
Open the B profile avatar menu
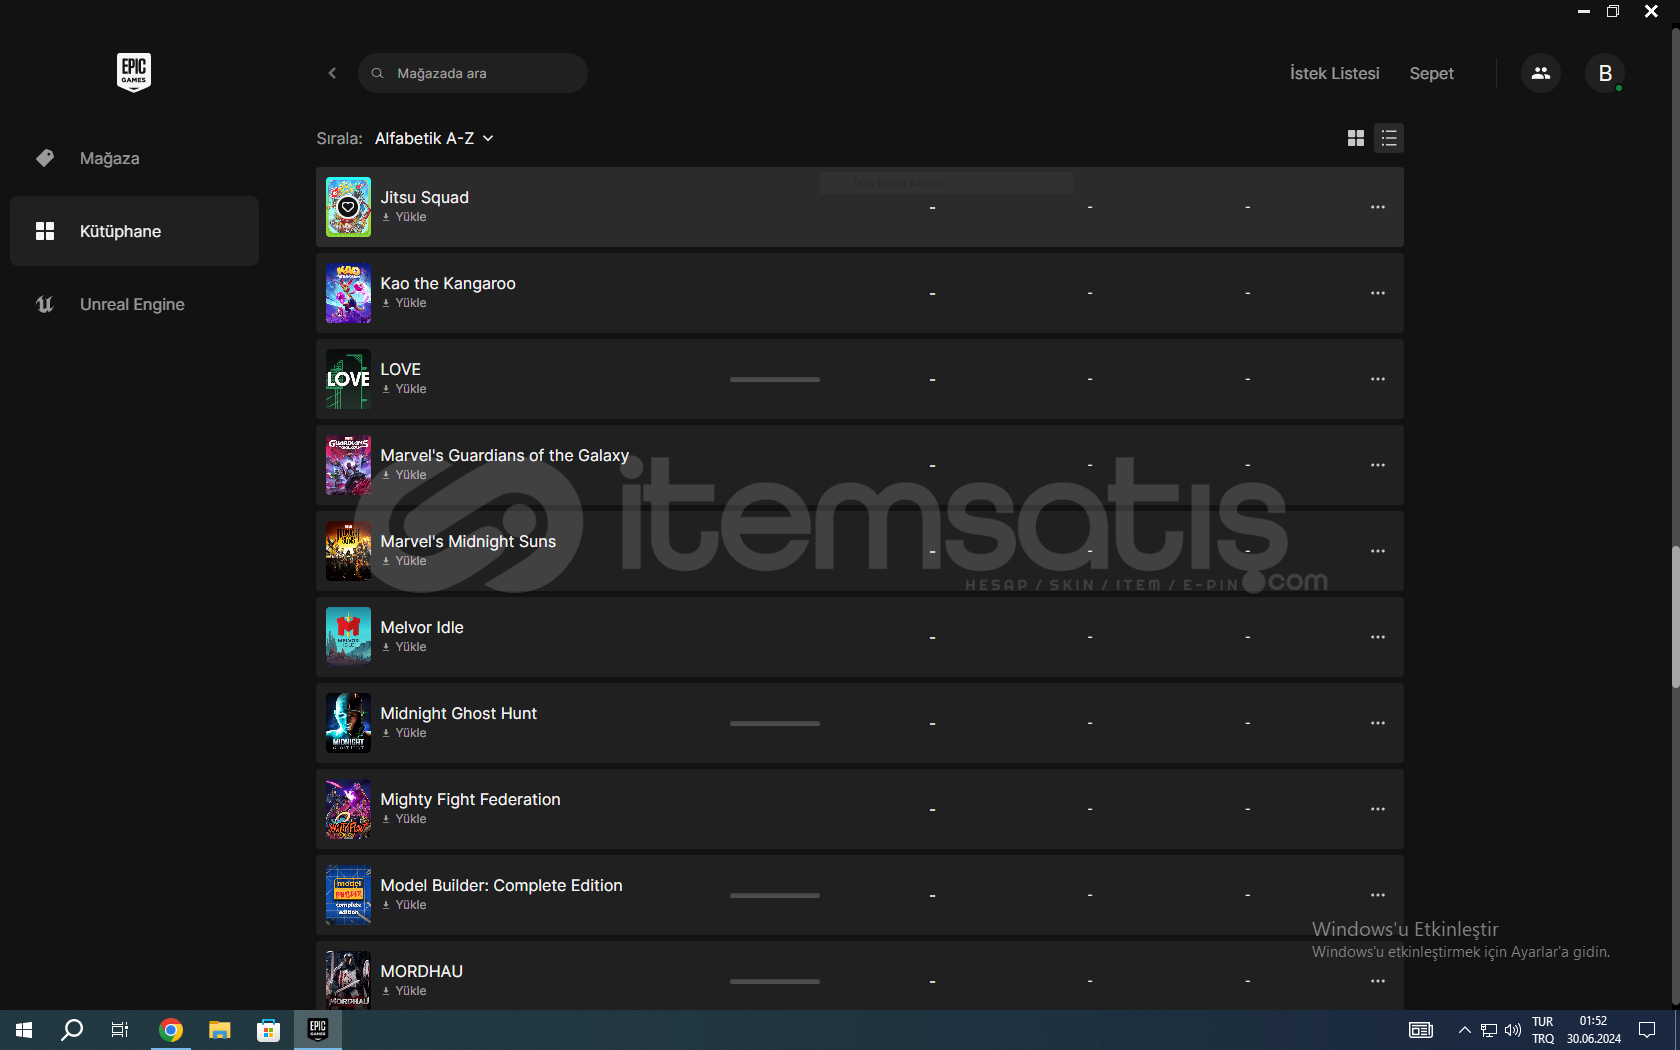pyautogui.click(x=1604, y=73)
